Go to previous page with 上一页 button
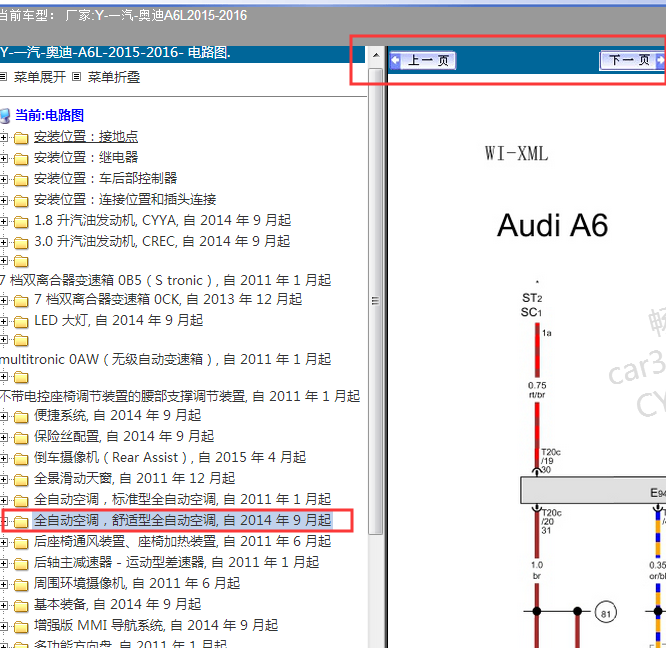This screenshot has width=666, height=648. click(423, 60)
